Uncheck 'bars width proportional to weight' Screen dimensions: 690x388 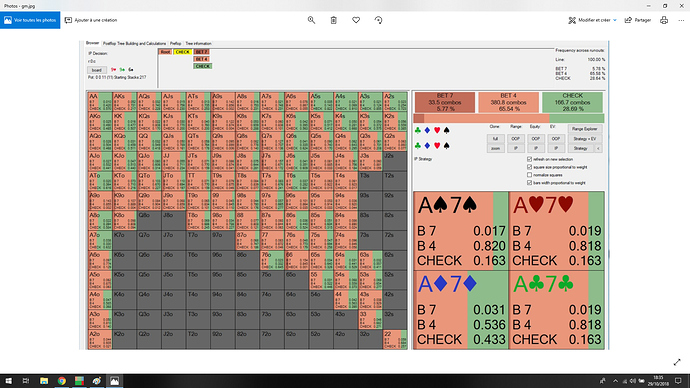pyautogui.click(x=529, y=183)
